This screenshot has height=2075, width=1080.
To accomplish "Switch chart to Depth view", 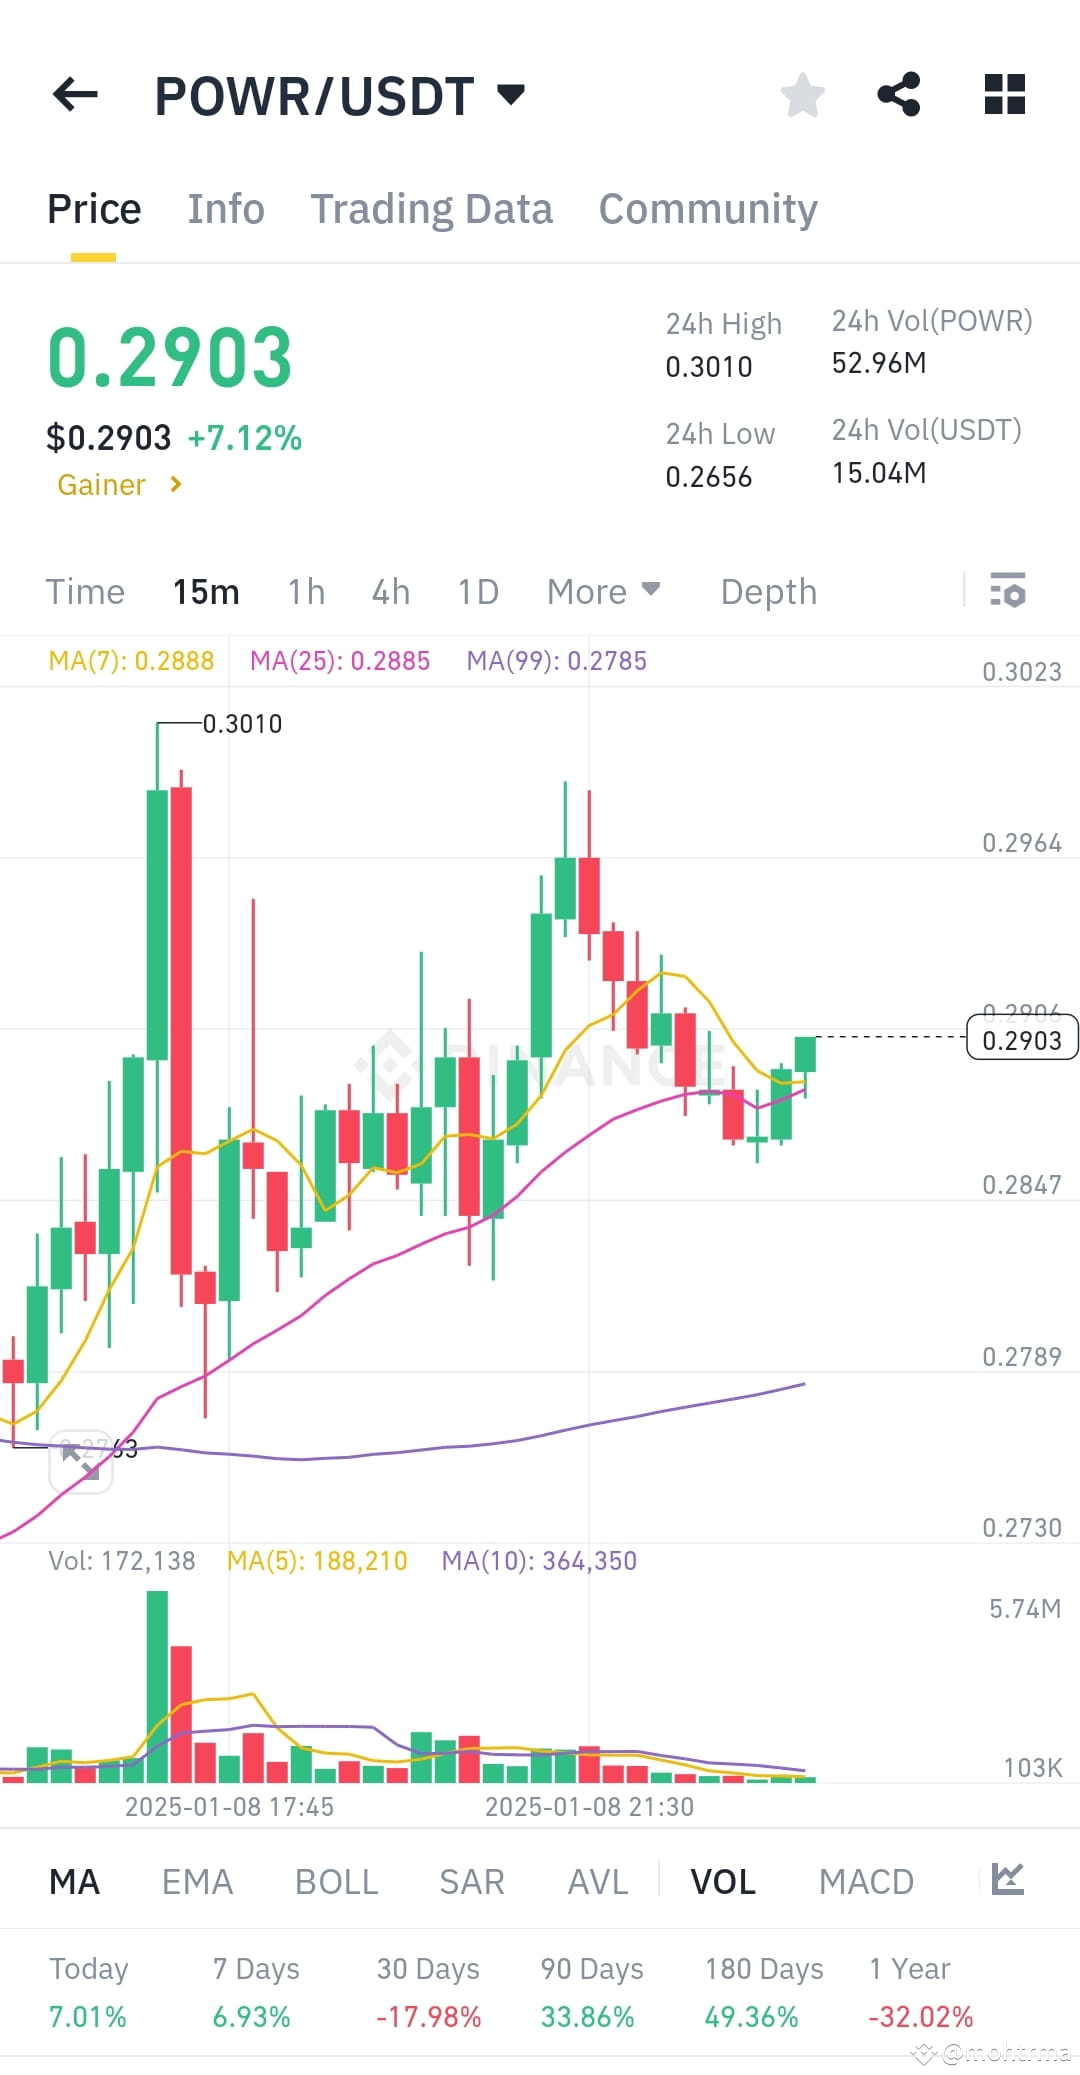I will tap(768, 591).
